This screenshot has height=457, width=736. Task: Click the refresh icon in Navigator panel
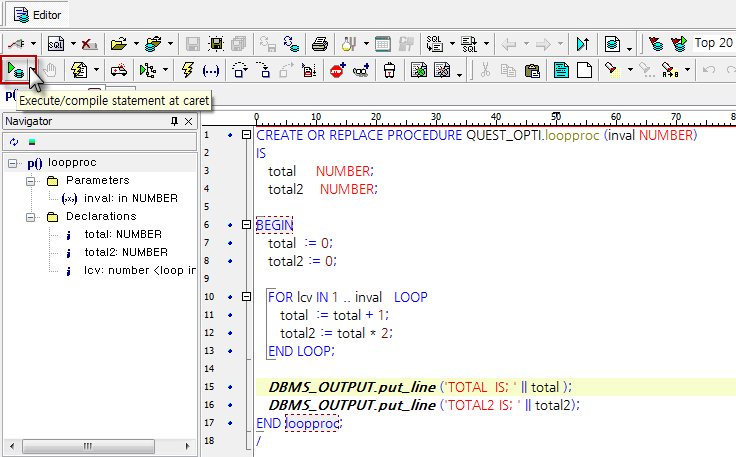coord(14,141)
